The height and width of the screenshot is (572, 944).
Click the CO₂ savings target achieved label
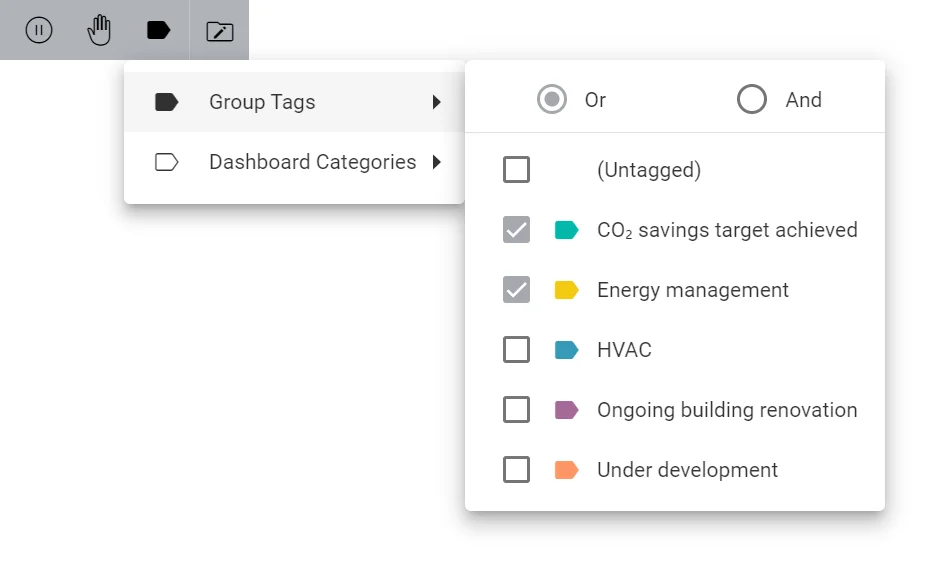[727, 230]
